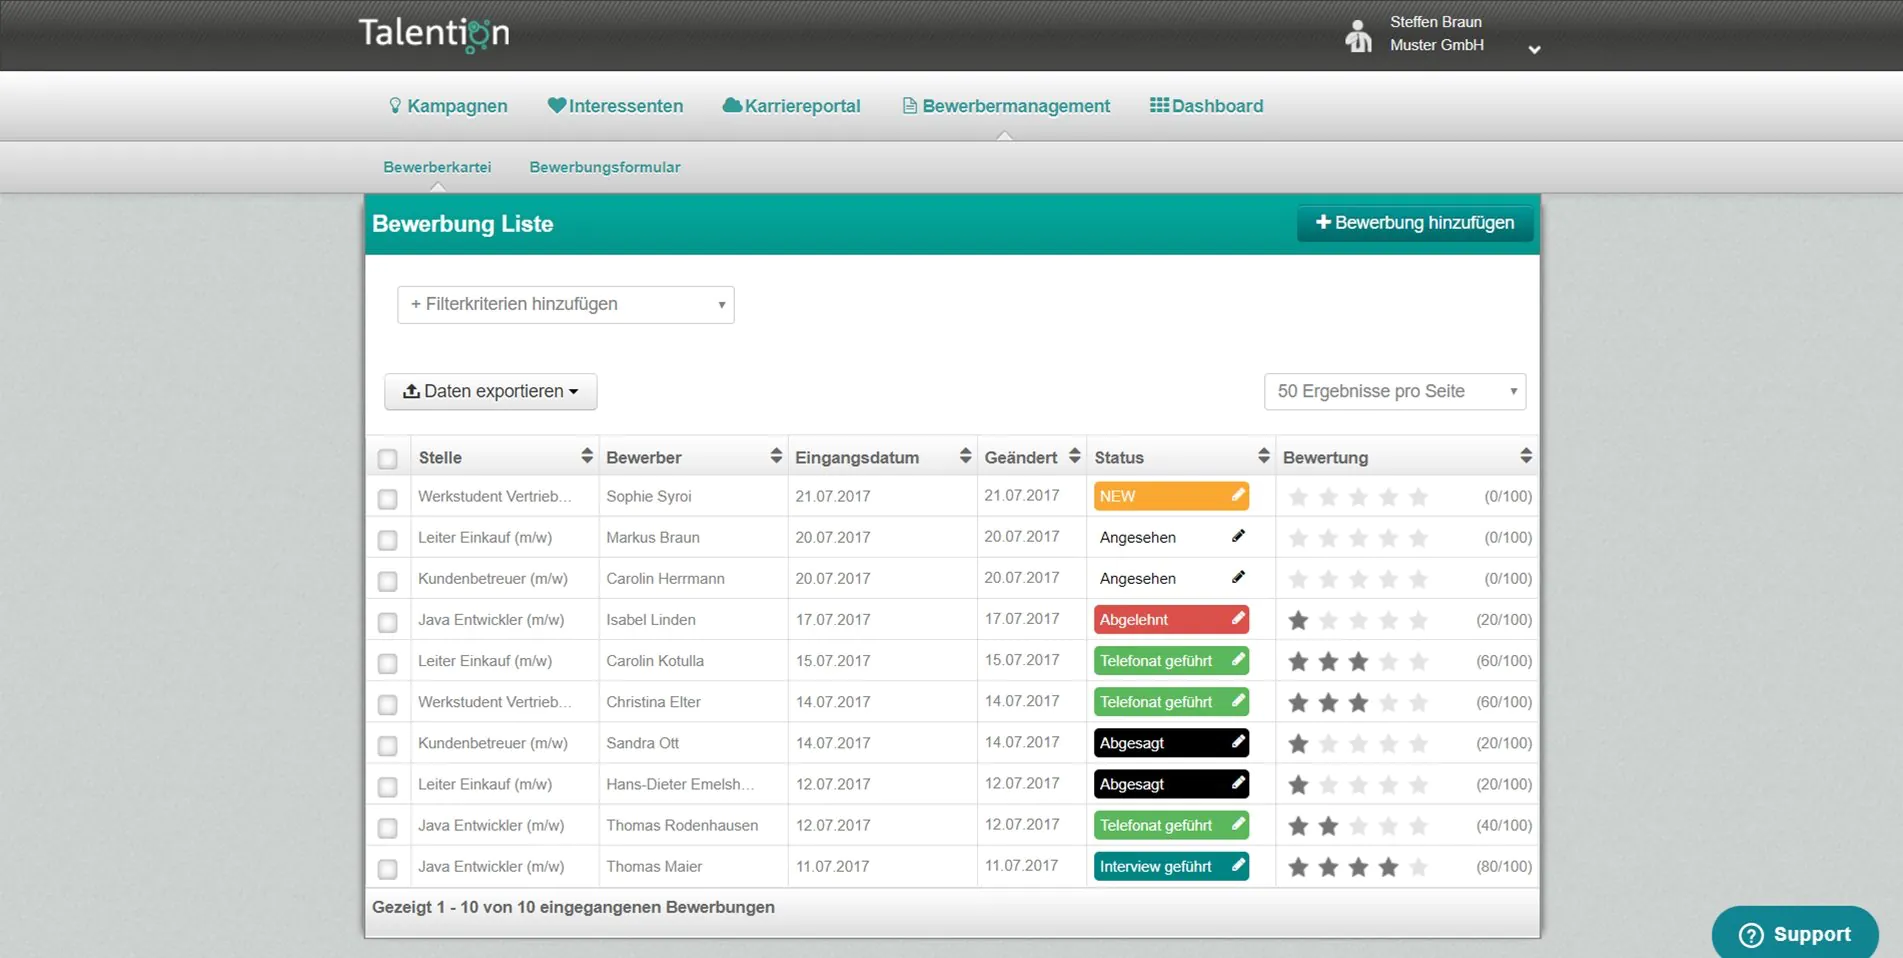Open Karriereportal menu

(x=792, y=106)
